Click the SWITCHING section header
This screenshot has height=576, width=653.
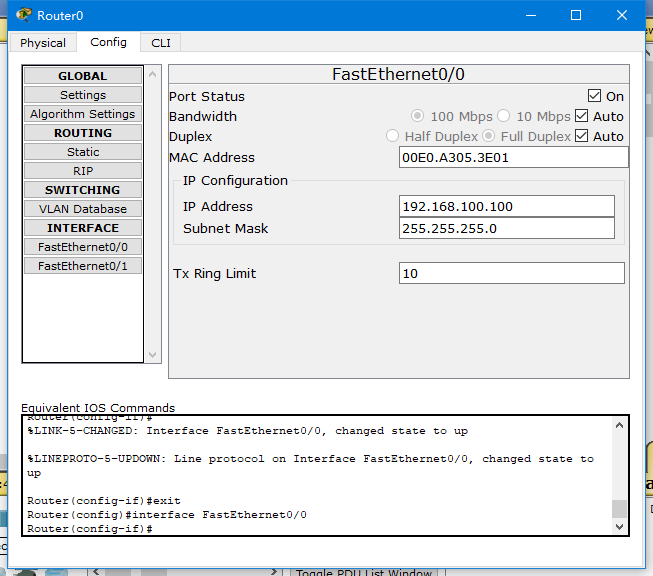[x=83, y=190]
